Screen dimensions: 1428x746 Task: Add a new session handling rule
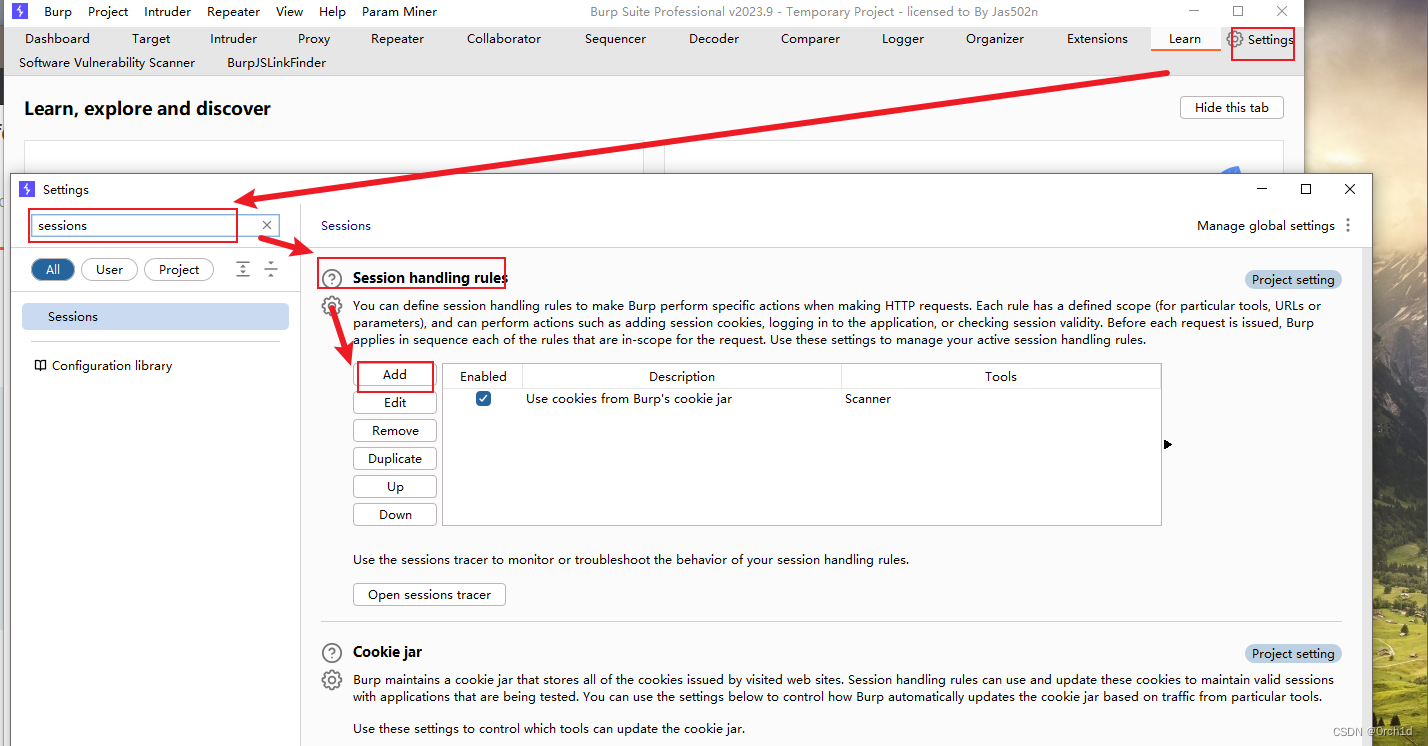pyautogui.click(x=395, y=375)
